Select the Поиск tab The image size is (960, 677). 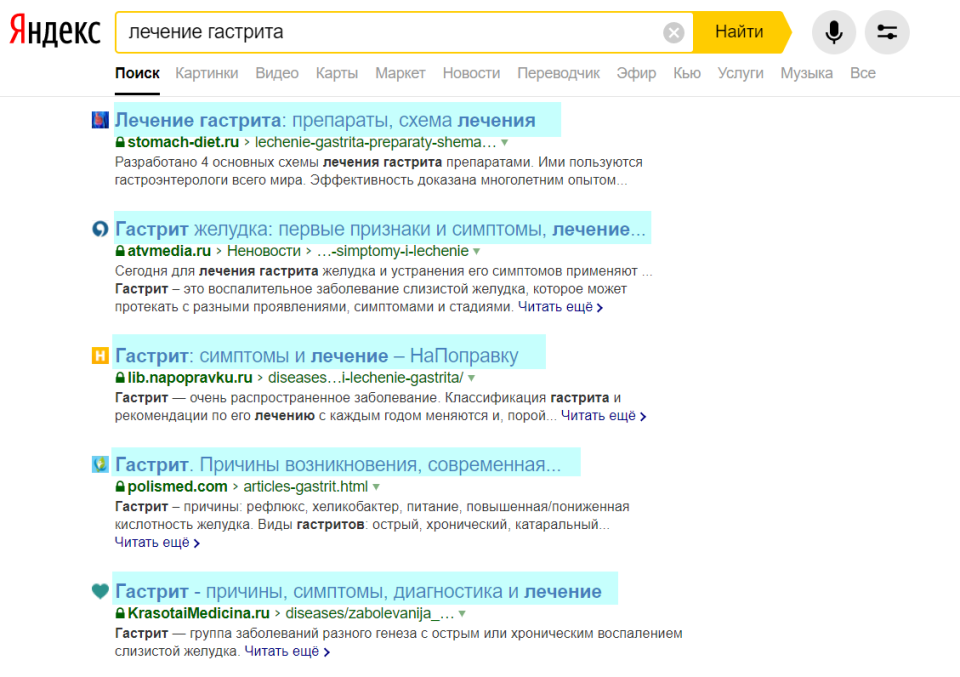137,73
